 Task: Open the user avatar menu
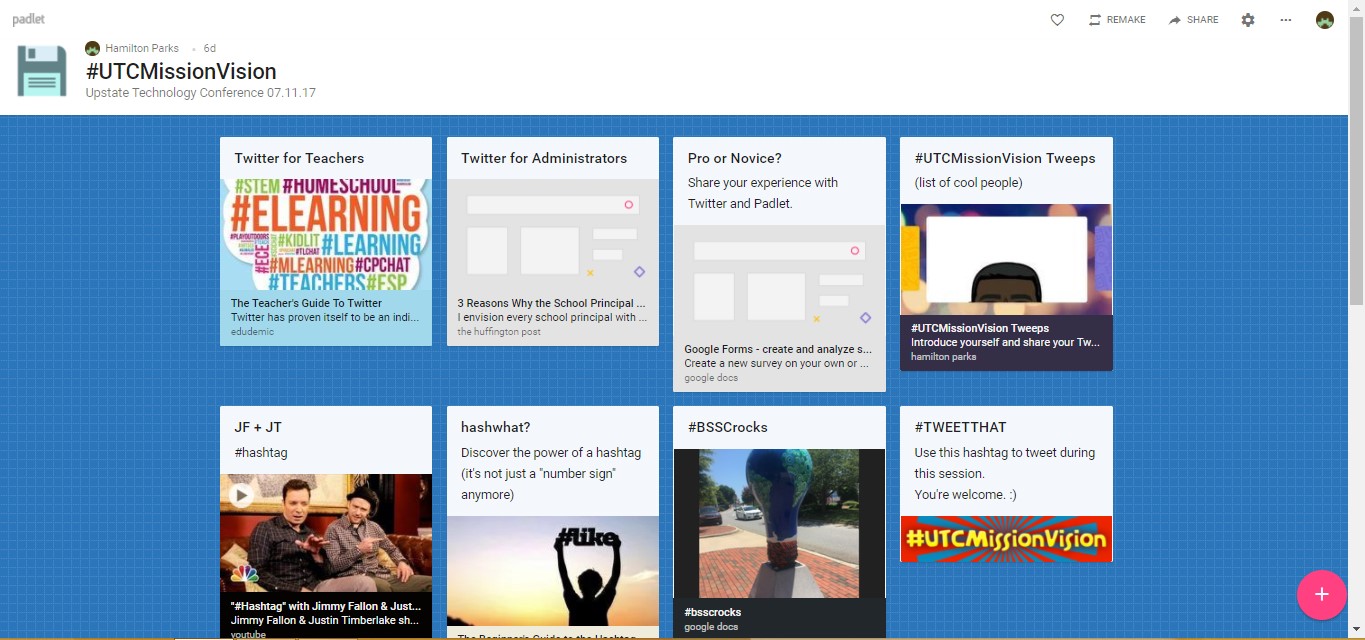click(x=1325, y=20)
